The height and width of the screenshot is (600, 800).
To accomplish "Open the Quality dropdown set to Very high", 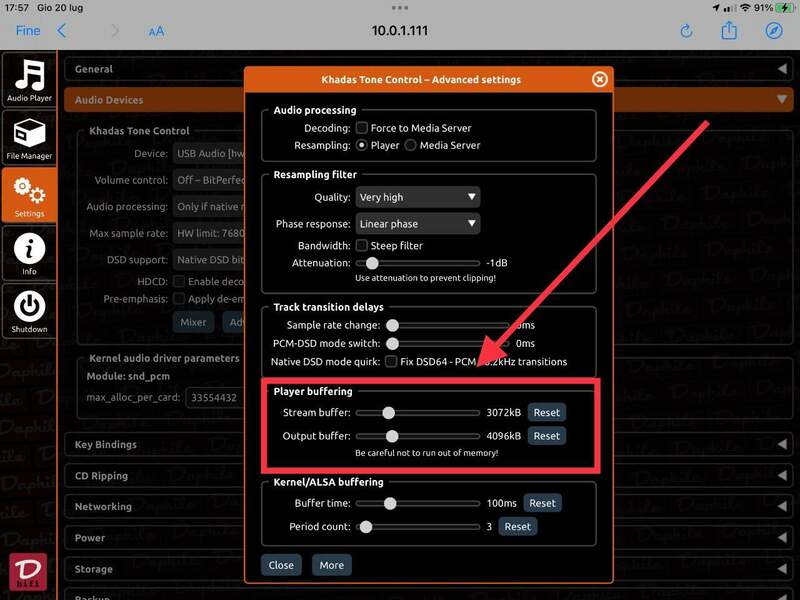I will click(417, 197).
